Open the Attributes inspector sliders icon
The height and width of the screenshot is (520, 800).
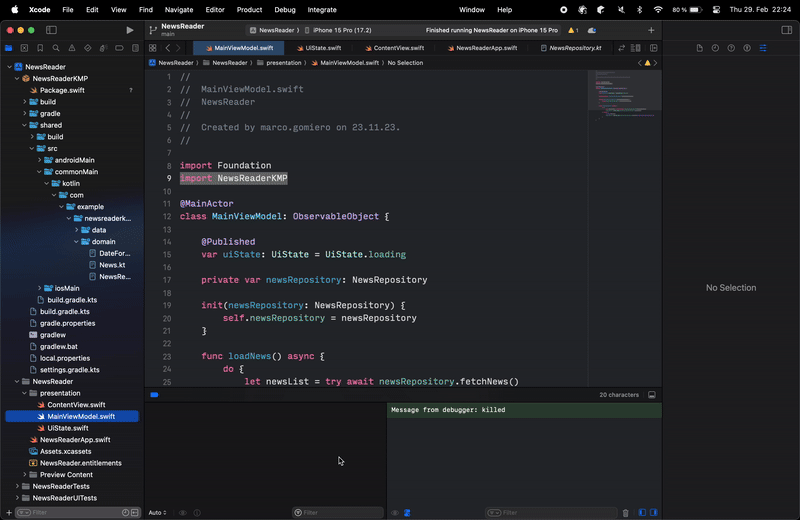(763, 48)
